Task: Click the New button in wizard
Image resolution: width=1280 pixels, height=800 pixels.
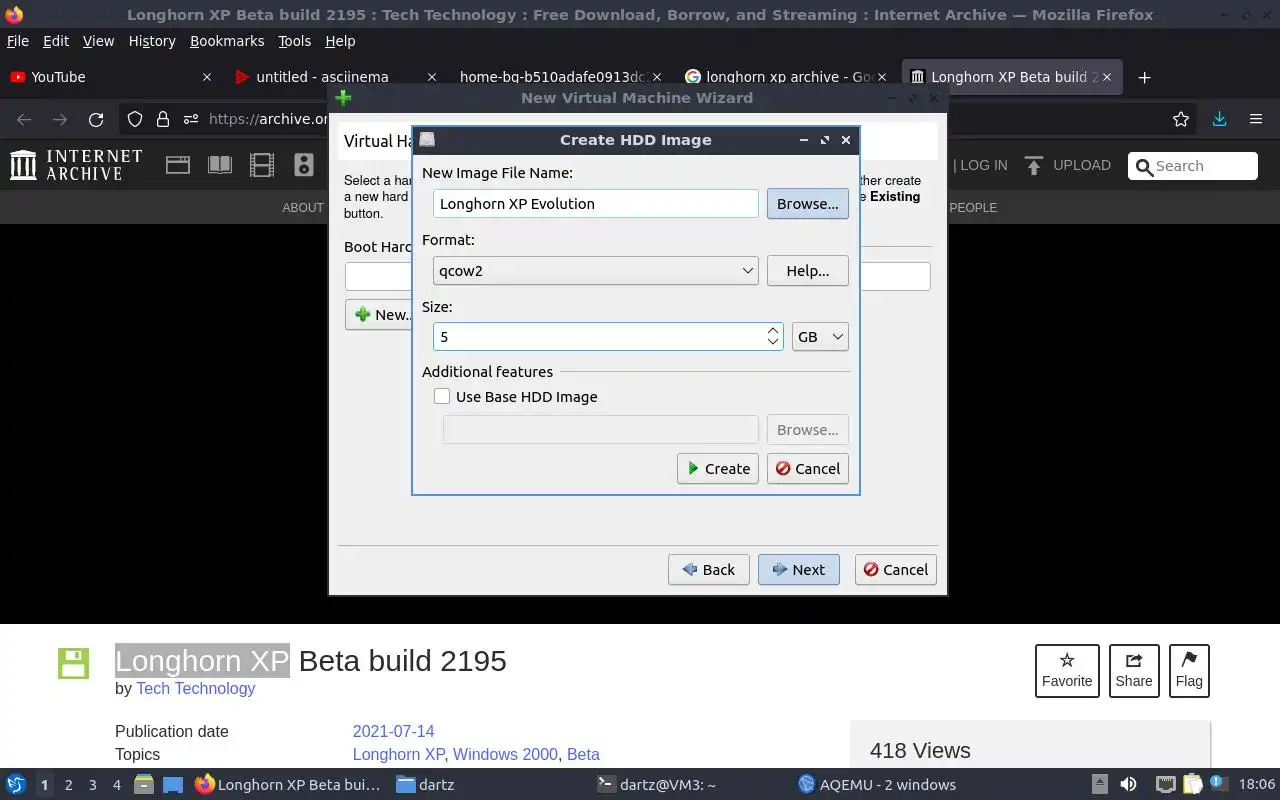Action: [380, 314]
